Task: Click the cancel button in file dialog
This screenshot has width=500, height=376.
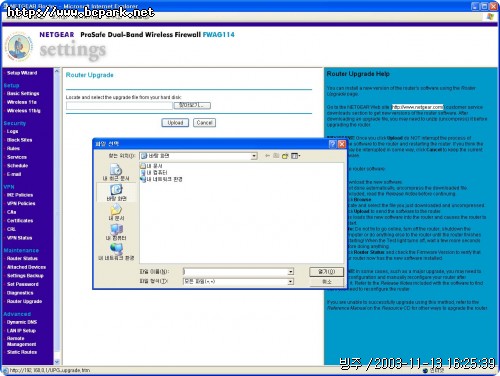Action: [x=326, y=282]
